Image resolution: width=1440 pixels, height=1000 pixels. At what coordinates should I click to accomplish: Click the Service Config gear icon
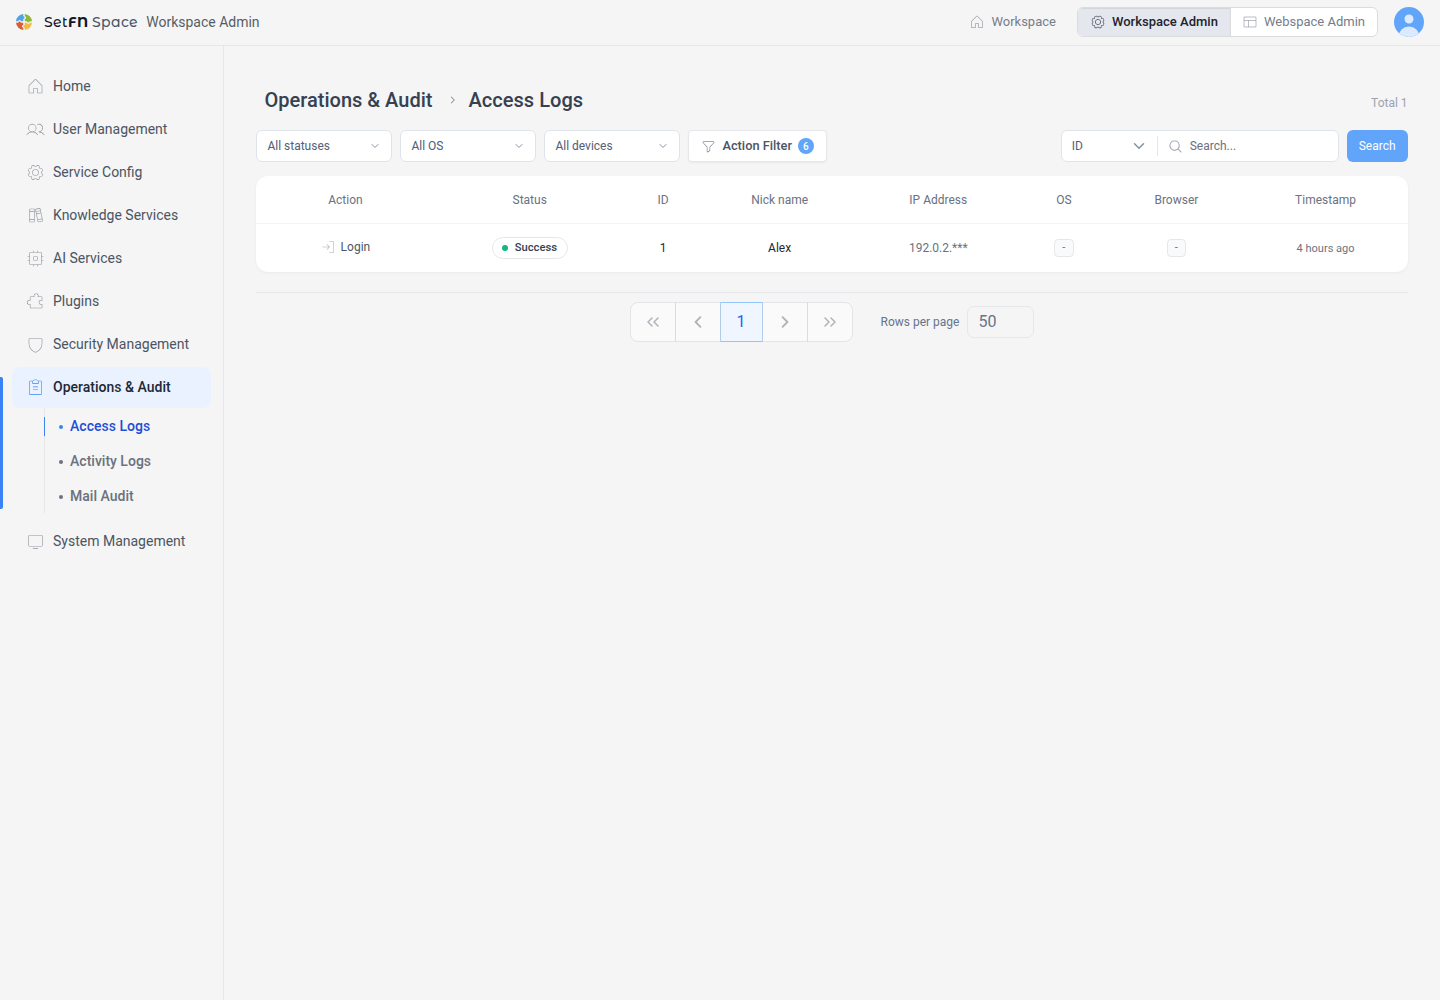[x=35, y=172]
